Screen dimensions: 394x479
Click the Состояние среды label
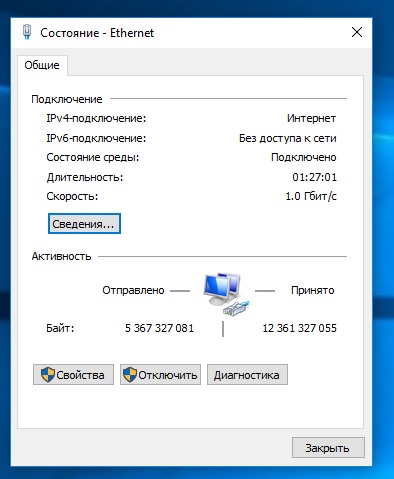93,157
